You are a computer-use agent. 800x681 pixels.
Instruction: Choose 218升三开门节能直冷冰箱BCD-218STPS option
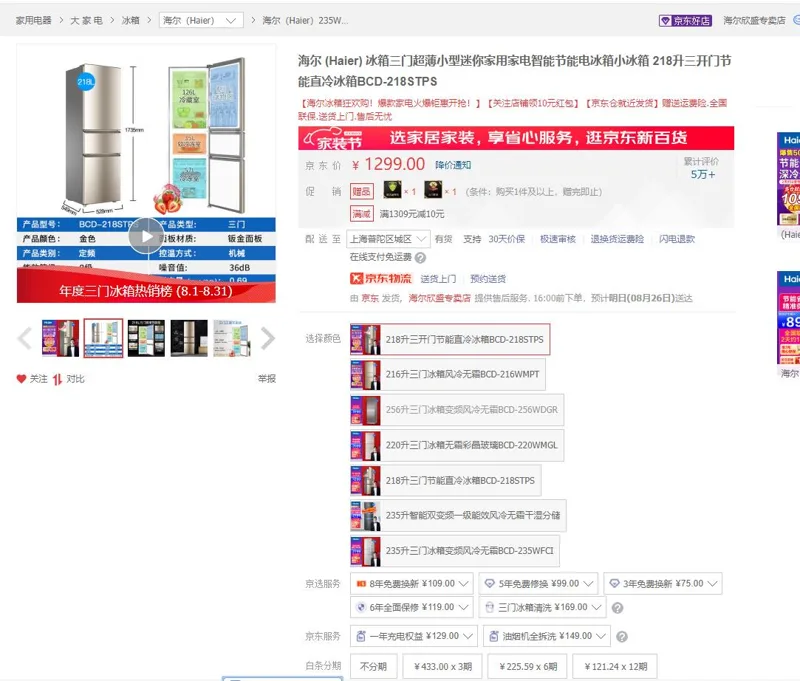(x=450, y=339)
